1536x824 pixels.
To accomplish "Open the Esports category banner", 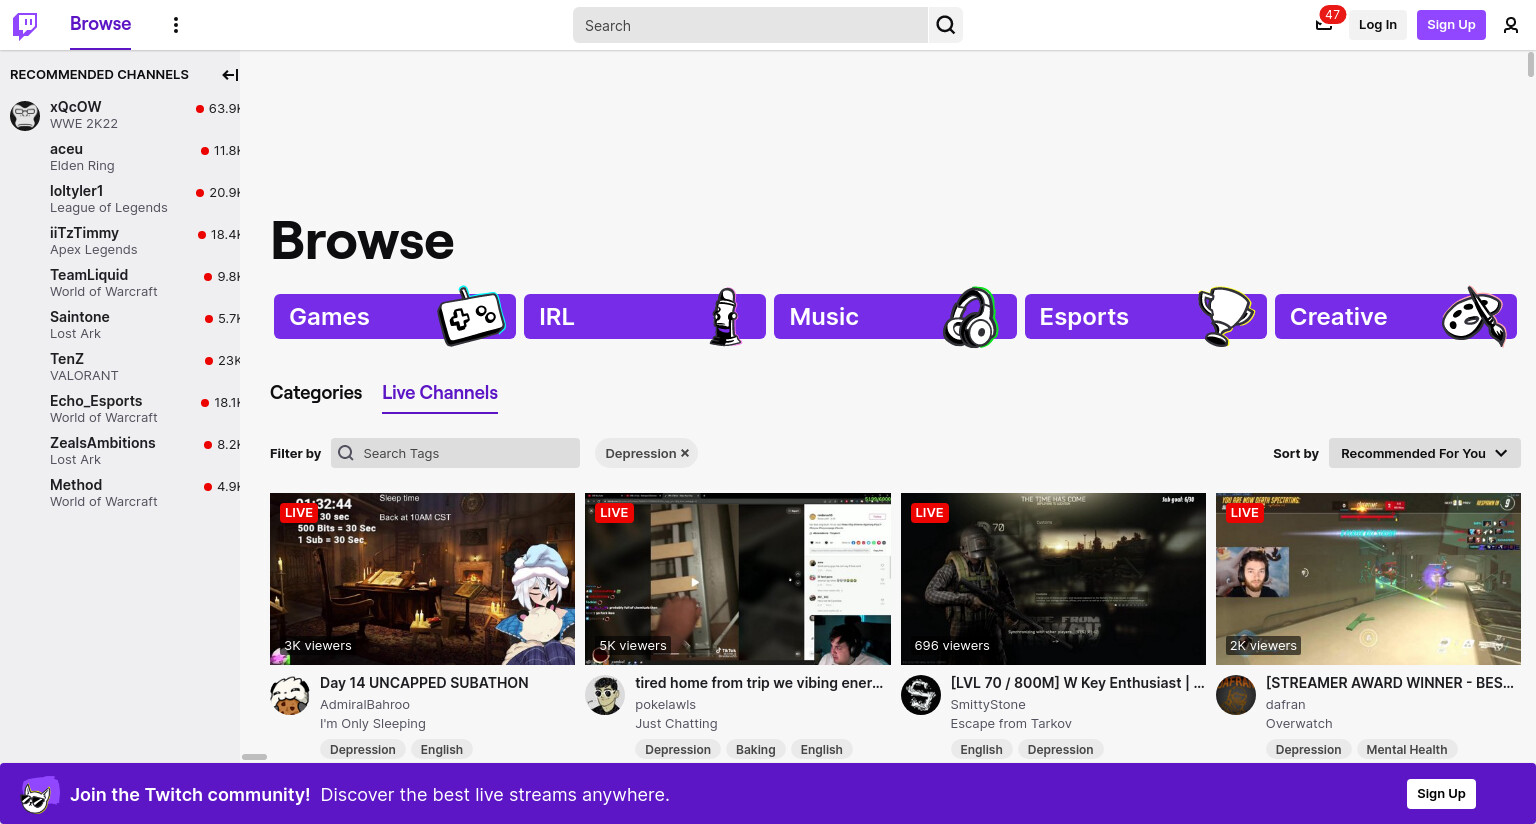I will pos(1146,317).
